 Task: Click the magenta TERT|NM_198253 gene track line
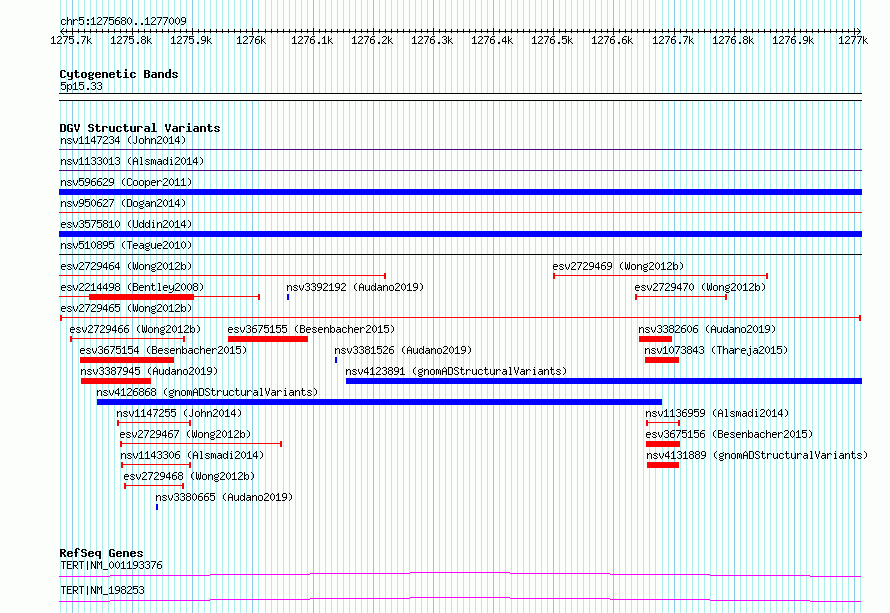click(x=460, y=599)
